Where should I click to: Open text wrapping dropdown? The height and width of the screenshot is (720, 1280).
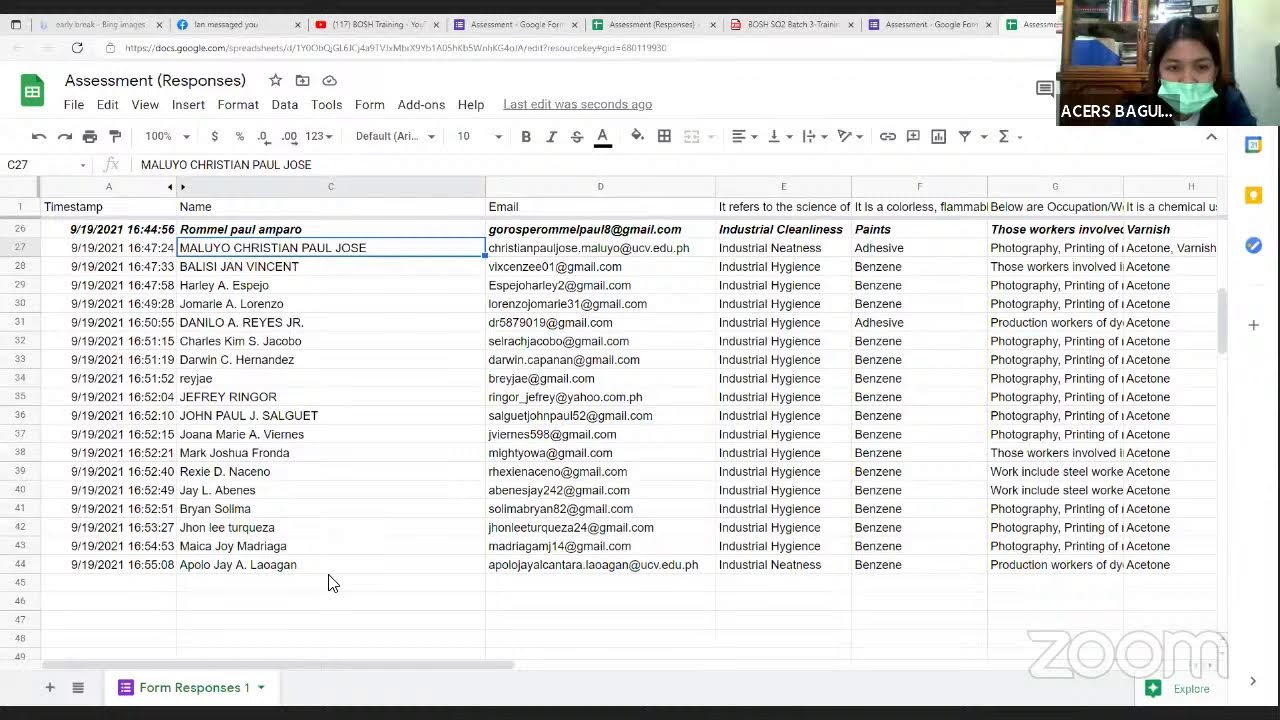coord(813,136)
